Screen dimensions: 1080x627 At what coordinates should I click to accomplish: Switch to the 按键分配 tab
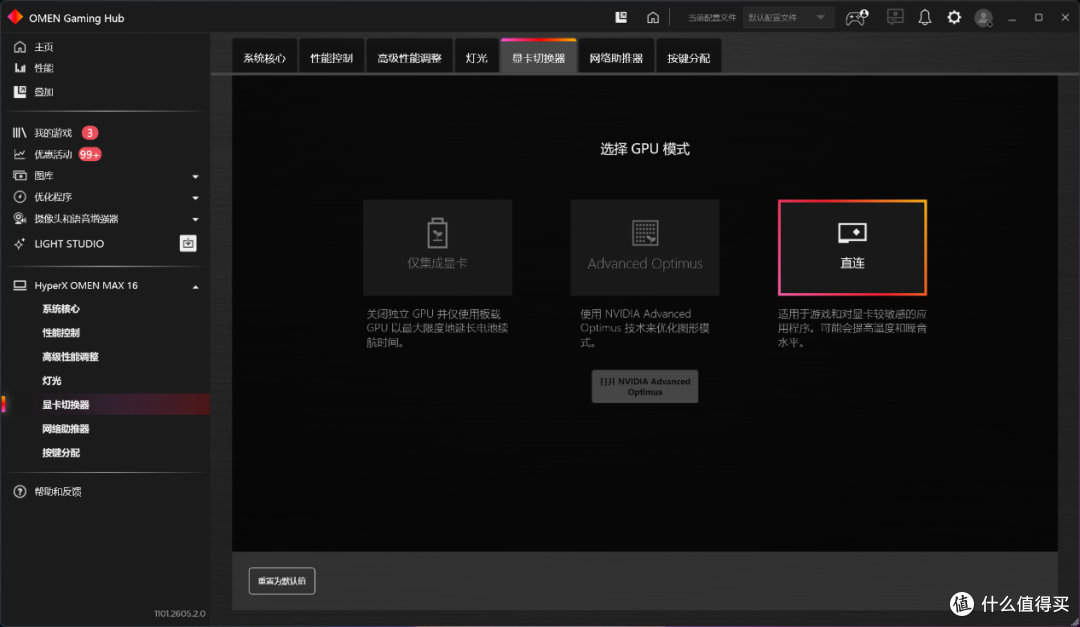689,58
